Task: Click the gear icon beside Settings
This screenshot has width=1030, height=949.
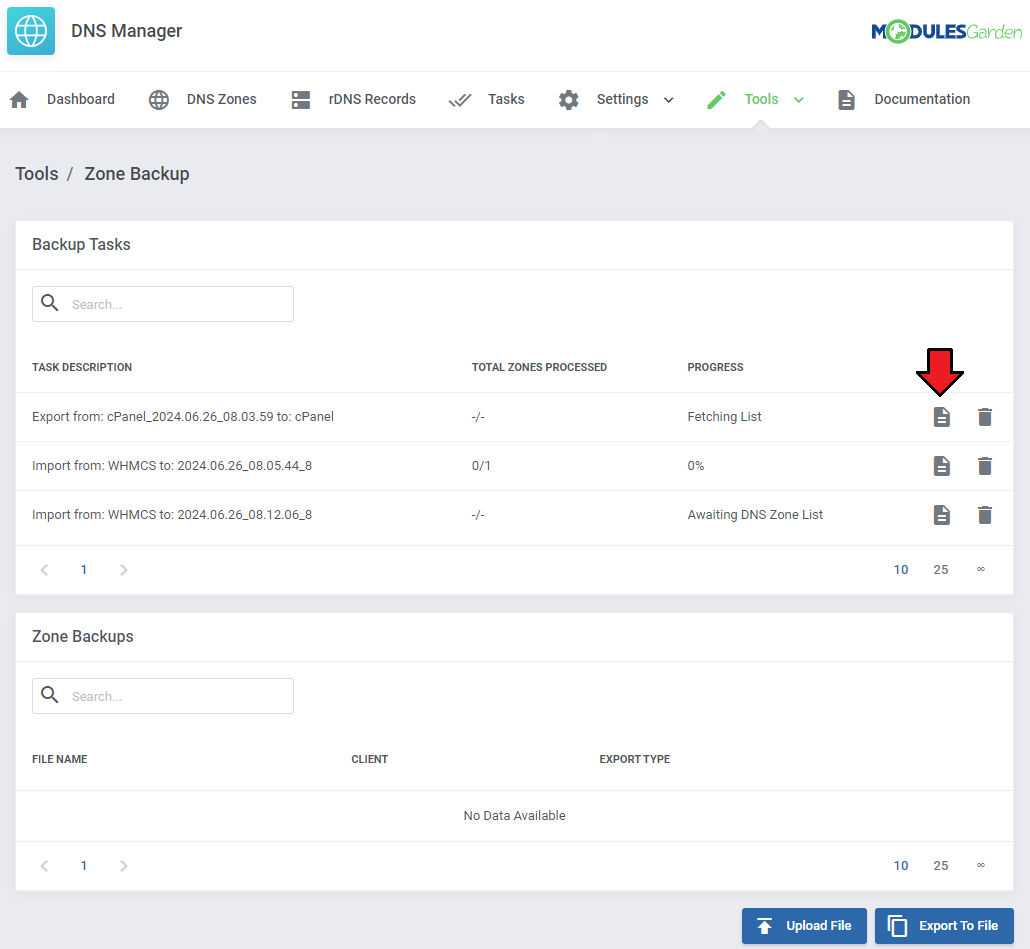Action: 569,100
